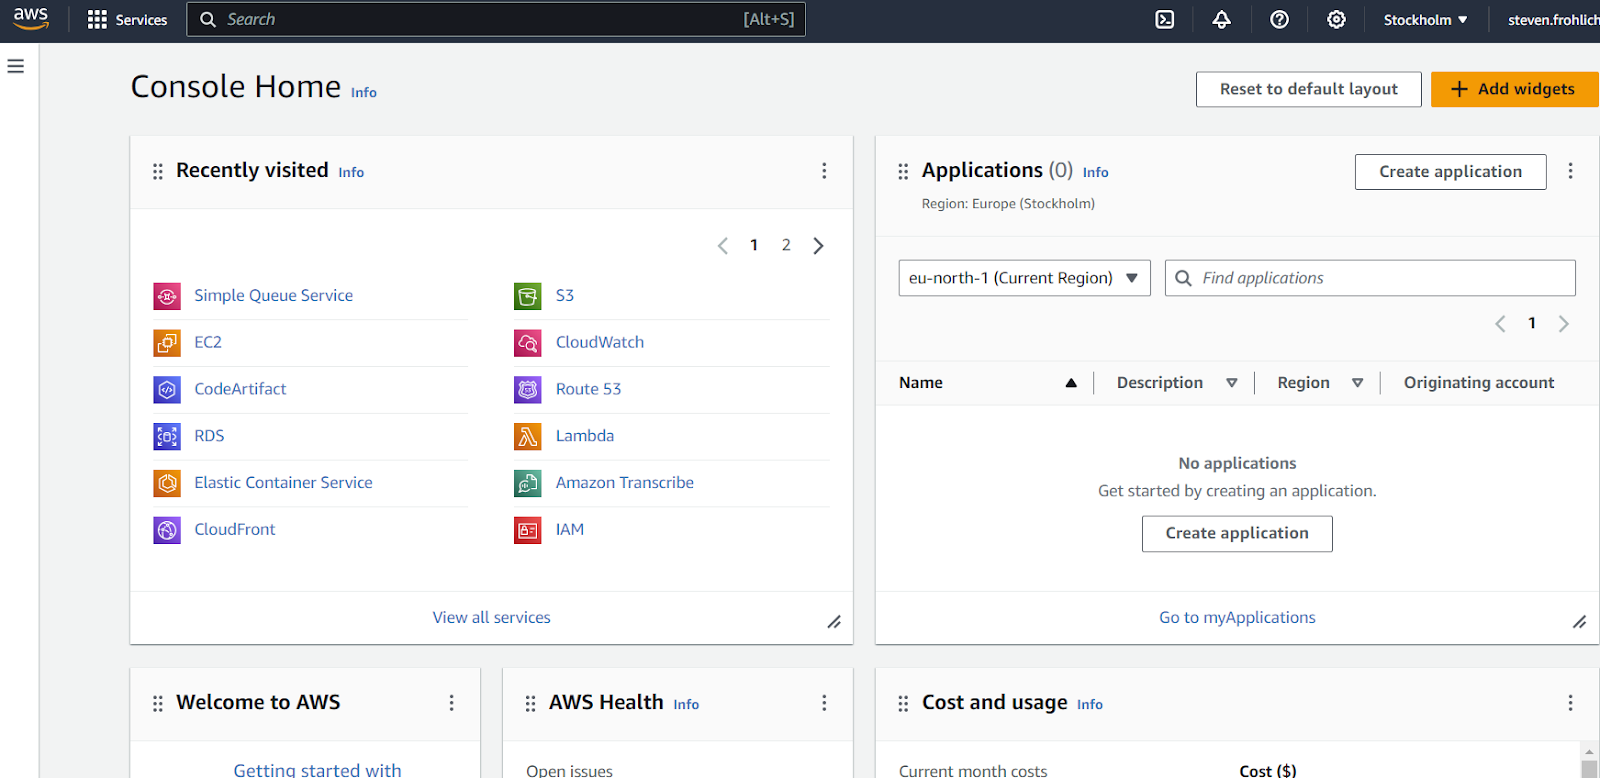Go to page 2 of Recently visited
This screenshot has height=778, width=1600.
click(x=786, y=245)
